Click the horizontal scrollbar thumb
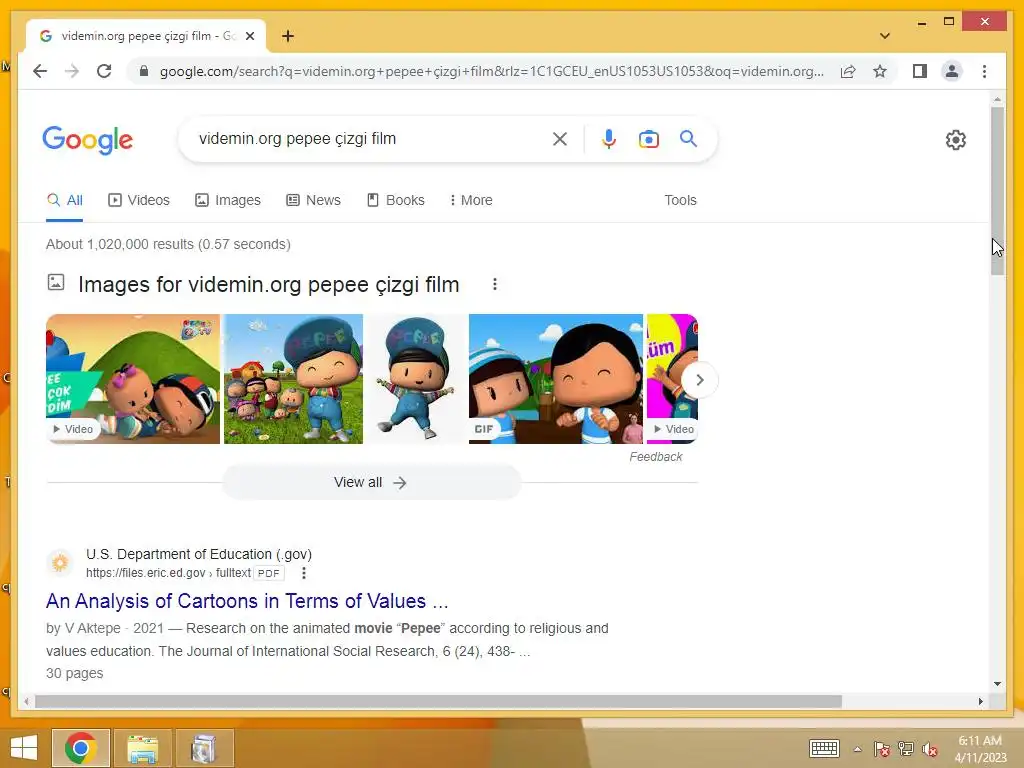1024x768 pixels. tap(438, 701)
